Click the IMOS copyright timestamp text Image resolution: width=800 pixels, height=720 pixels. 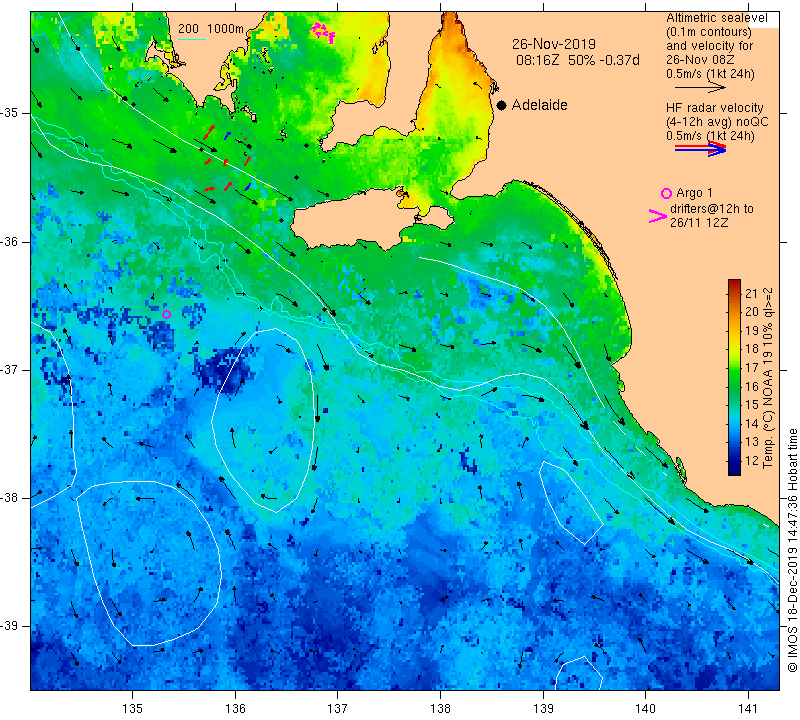pos(792,550)
